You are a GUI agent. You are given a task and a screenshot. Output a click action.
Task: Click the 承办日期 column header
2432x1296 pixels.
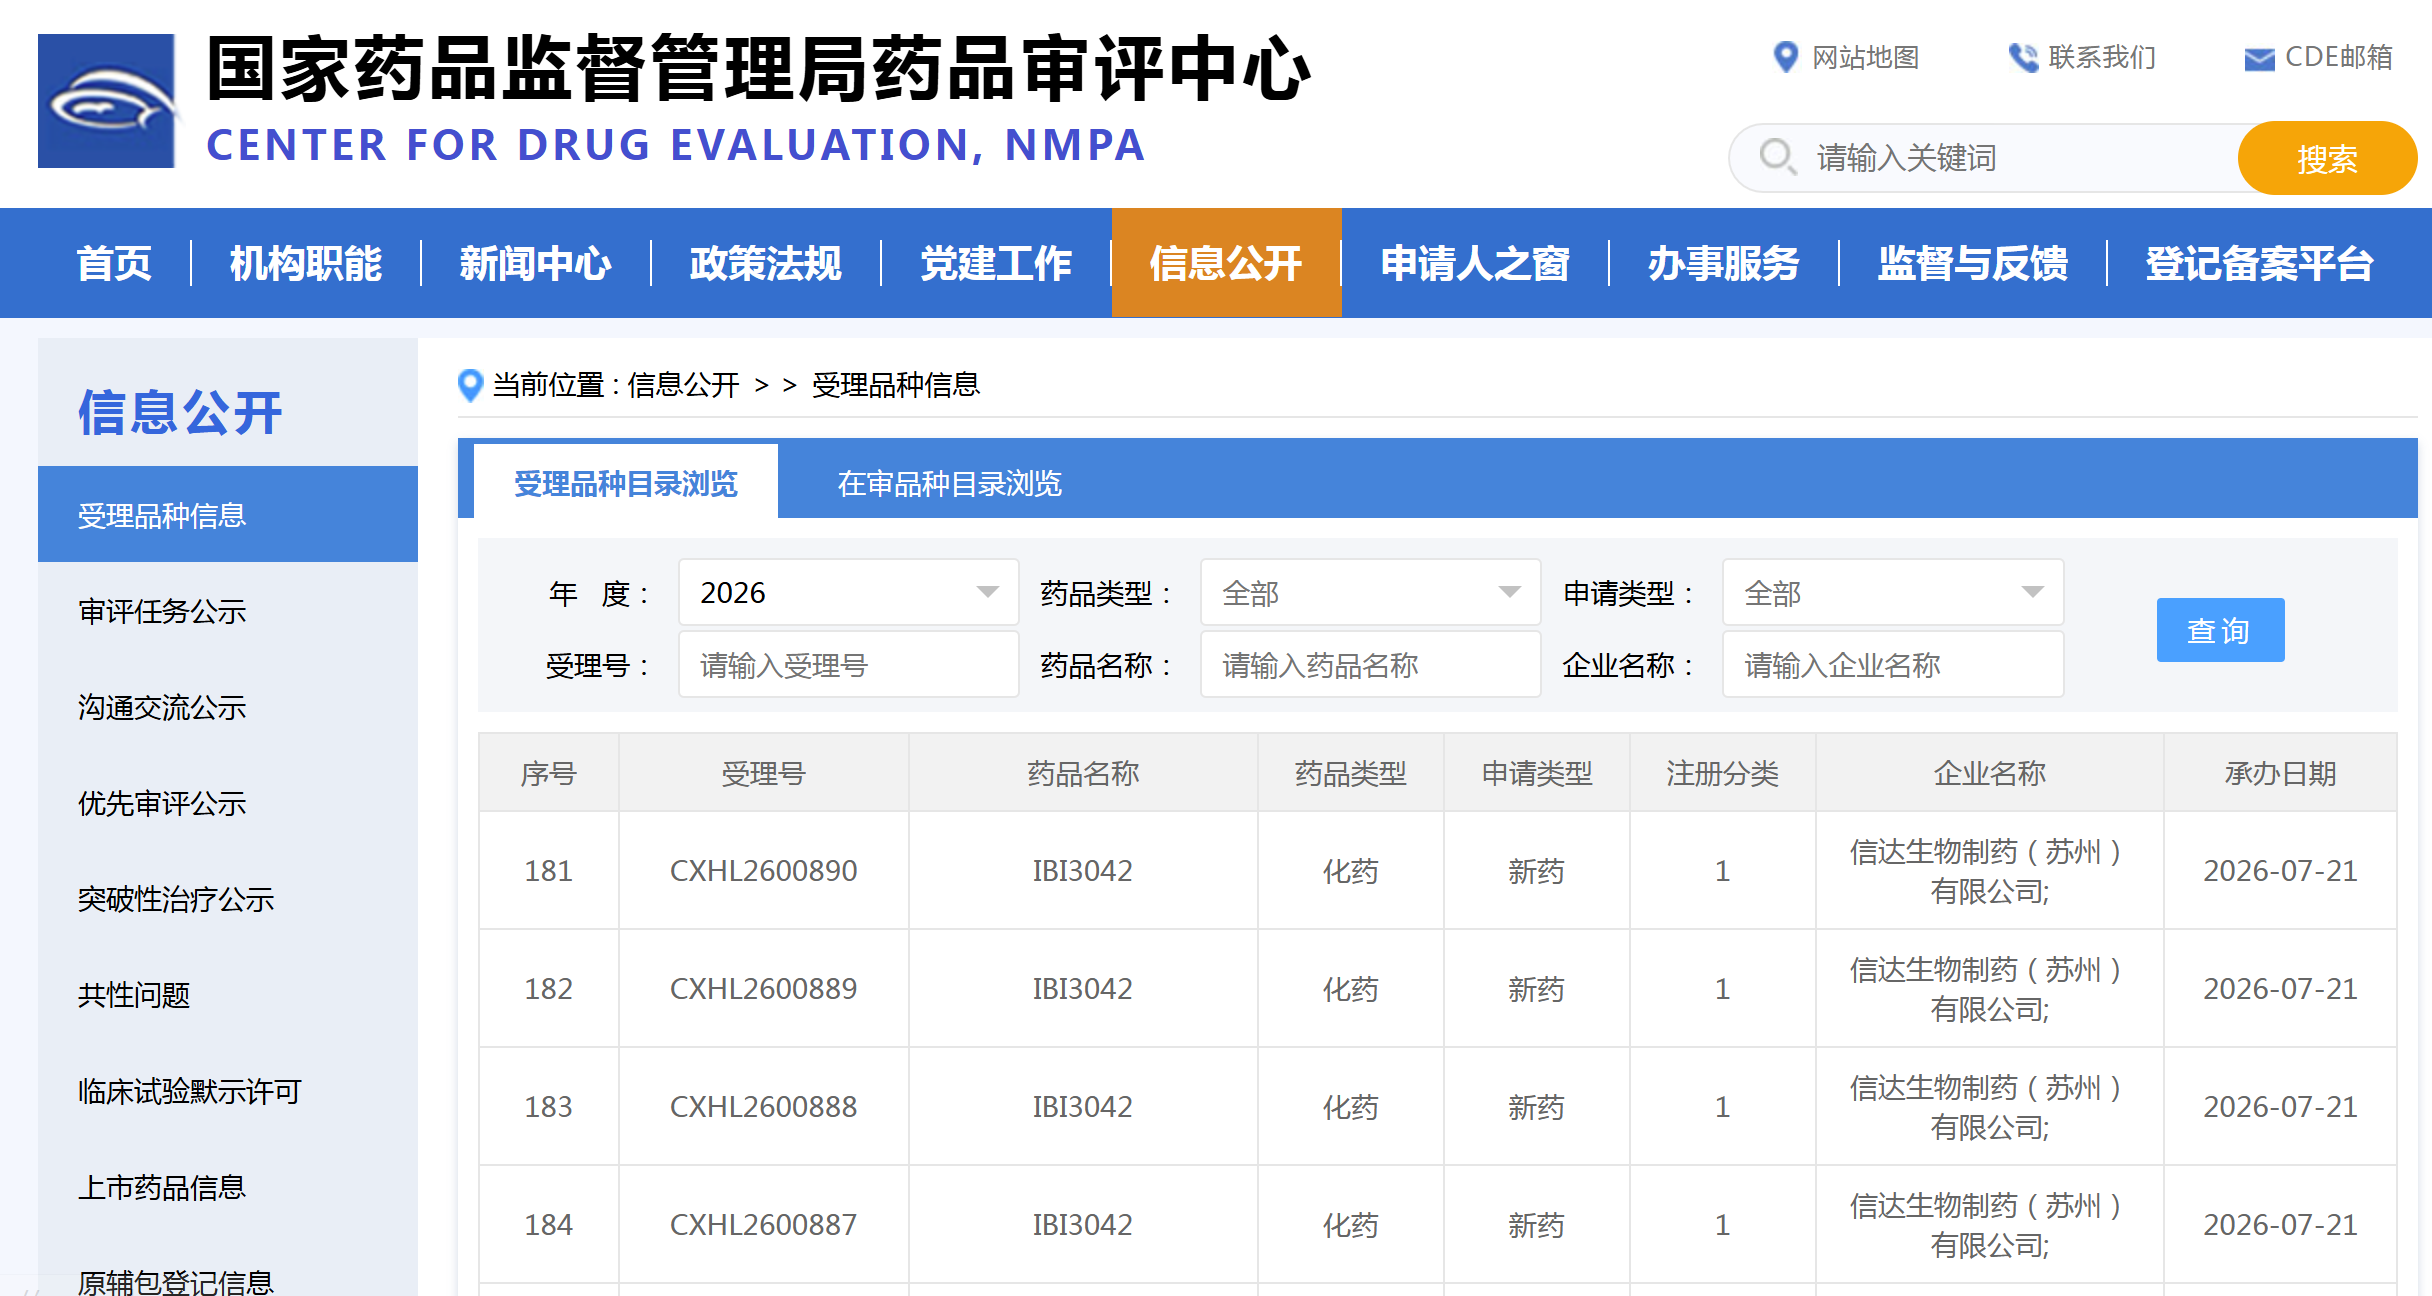click(x=2280, y=773)
